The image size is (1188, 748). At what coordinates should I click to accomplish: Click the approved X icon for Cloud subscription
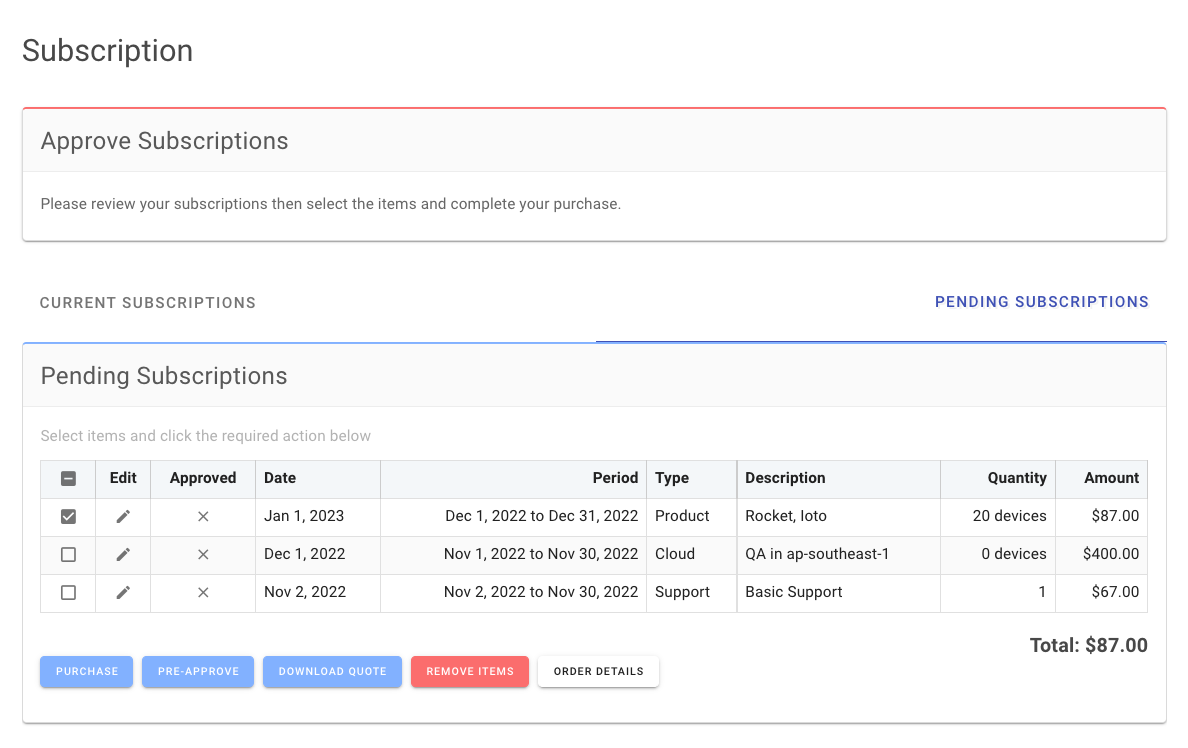click(203, 554)
